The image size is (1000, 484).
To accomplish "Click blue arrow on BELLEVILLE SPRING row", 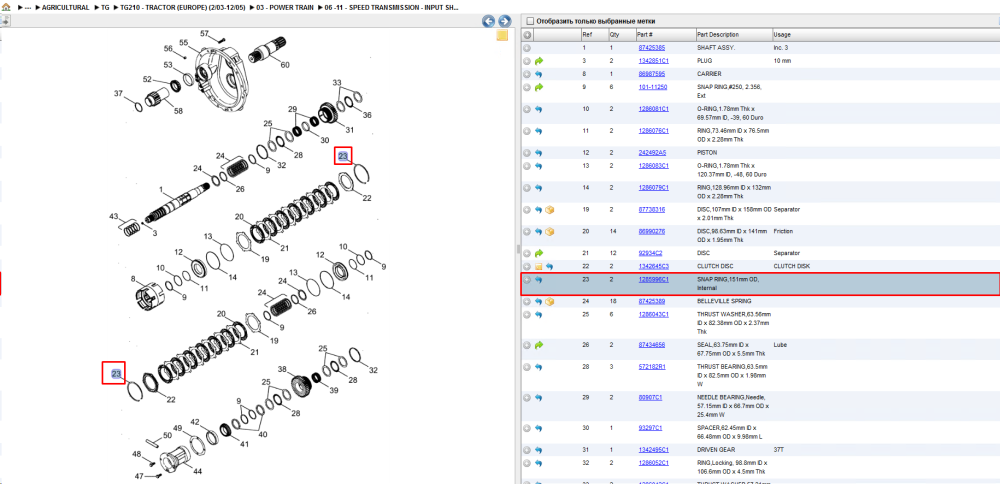I will 539,301.
